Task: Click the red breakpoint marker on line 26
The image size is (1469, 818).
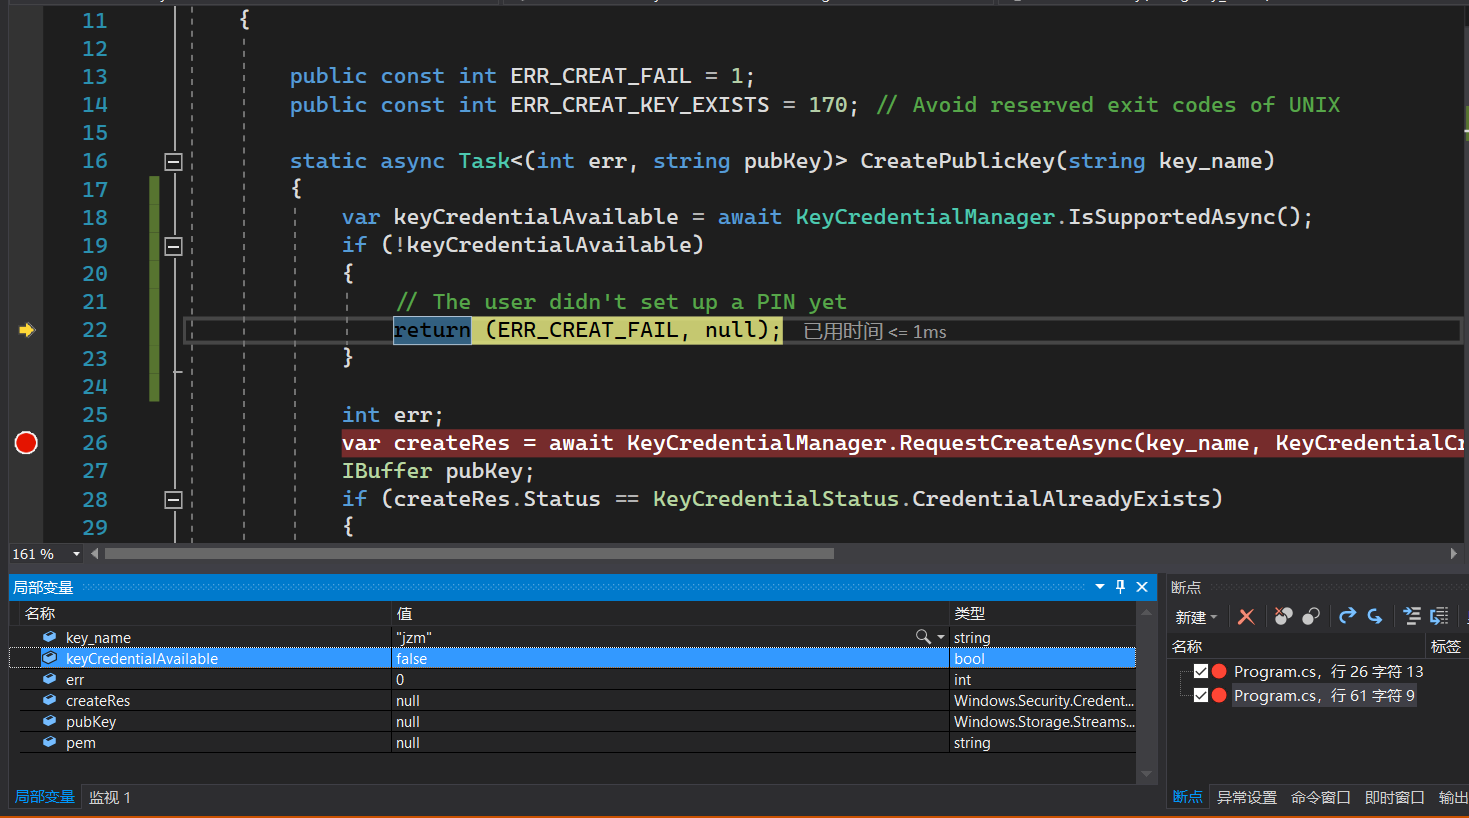Action: pos(26,443)
